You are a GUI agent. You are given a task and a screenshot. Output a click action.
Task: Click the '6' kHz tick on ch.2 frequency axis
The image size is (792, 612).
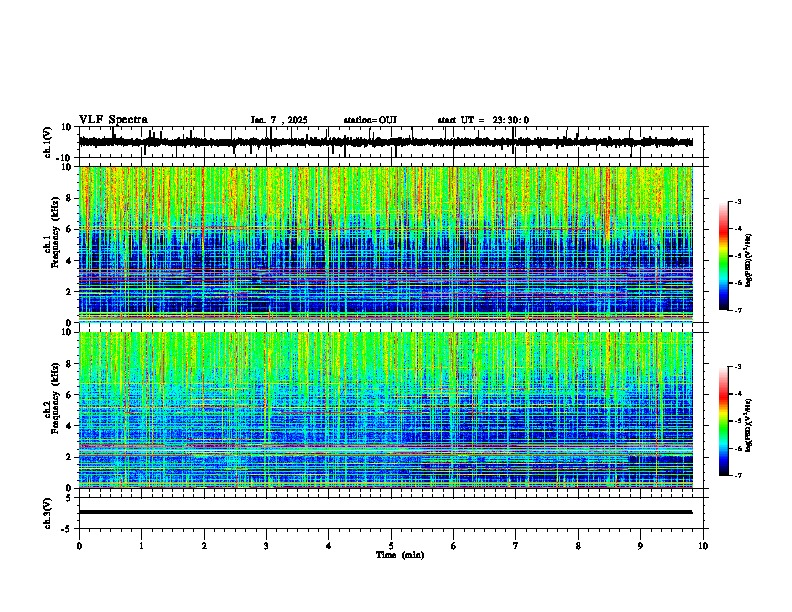click(x=70, y=395)
